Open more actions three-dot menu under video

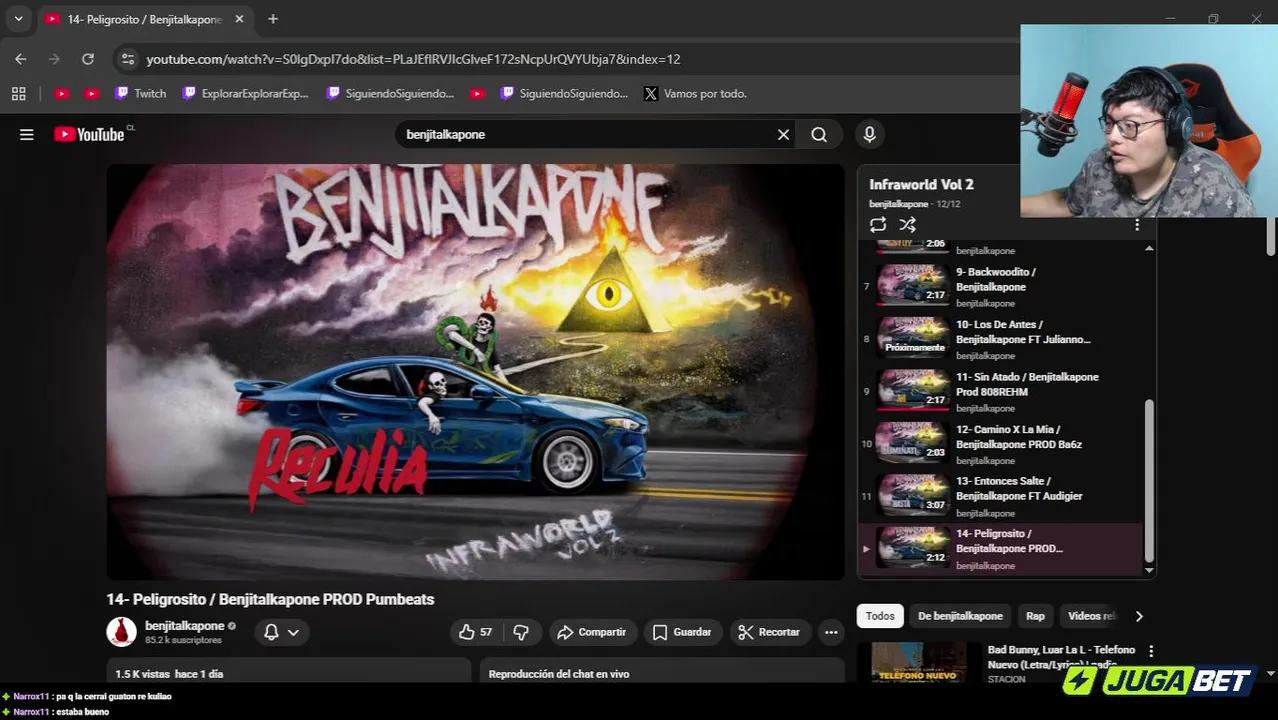(x=831, y=632)
